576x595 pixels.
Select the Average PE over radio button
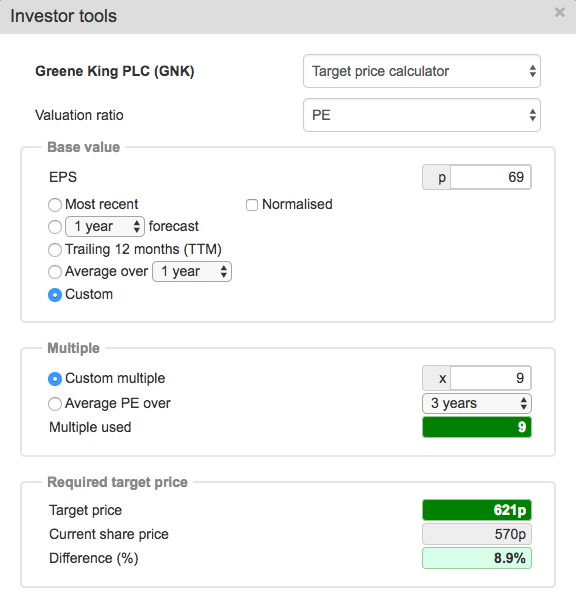click(x=55, y=404)
